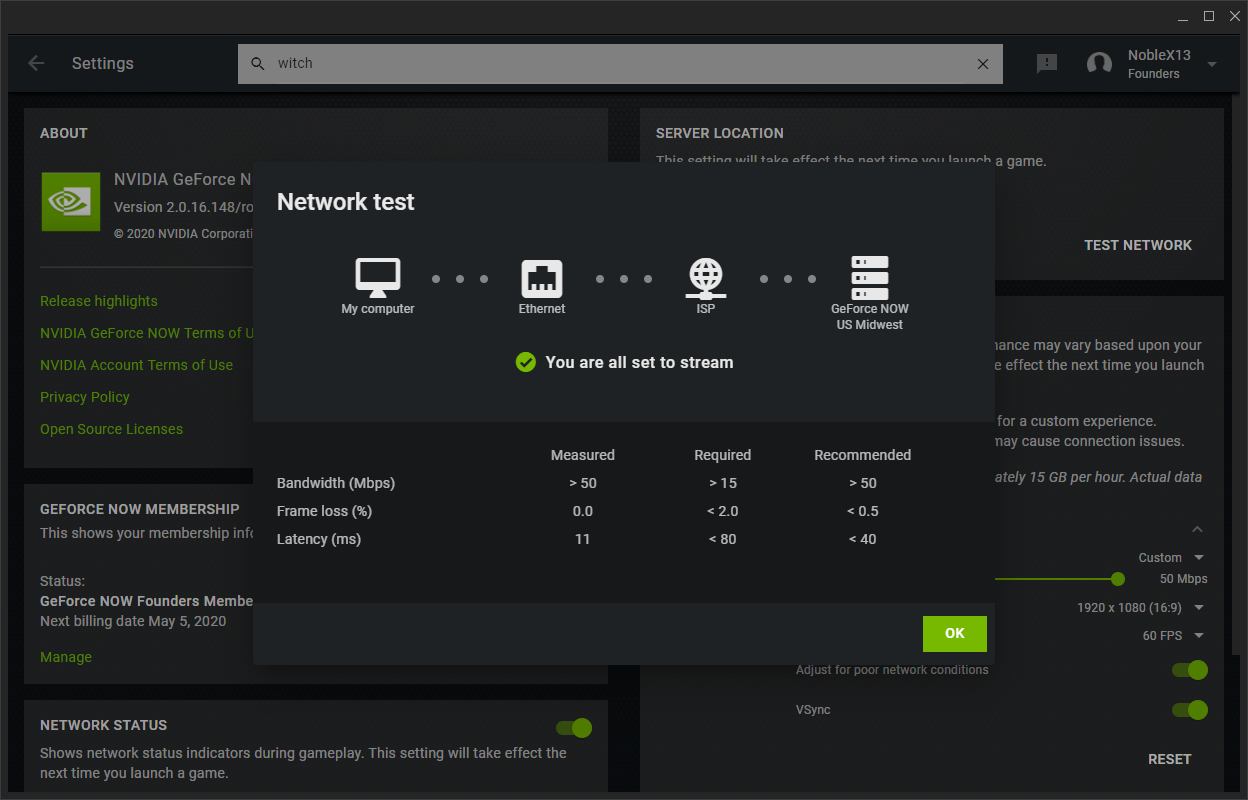This screenshot has height=800, width=1248.
Task: Disable Adjust for poor network conditions toggle
Action: (1190, 670)
